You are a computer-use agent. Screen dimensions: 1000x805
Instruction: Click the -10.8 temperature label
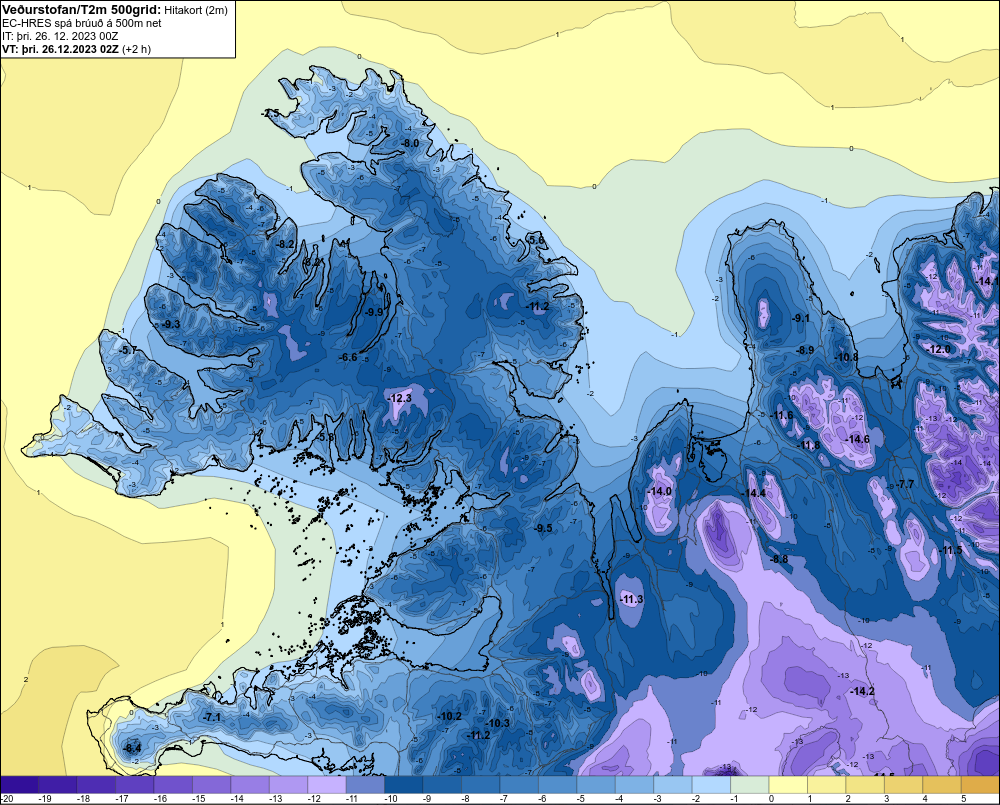pos(847,357)
